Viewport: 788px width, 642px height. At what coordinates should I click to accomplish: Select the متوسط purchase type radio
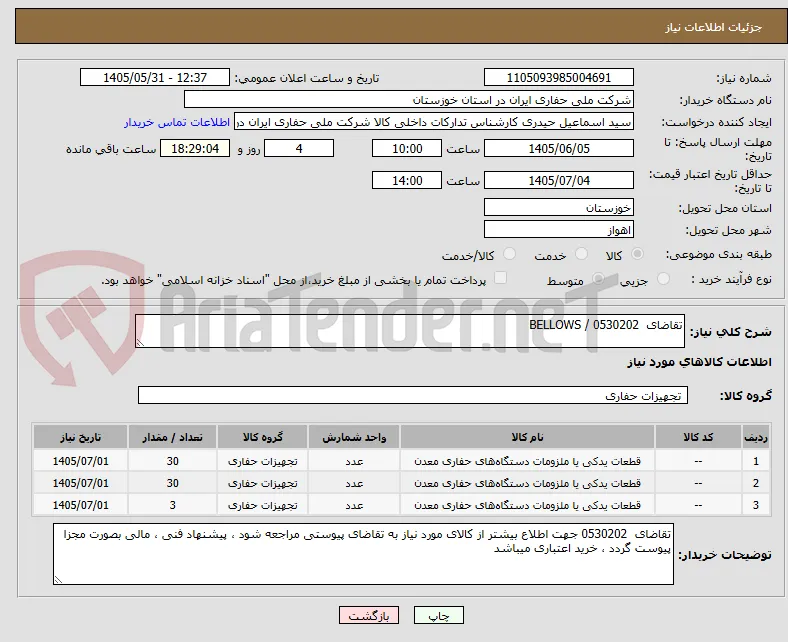598,279
